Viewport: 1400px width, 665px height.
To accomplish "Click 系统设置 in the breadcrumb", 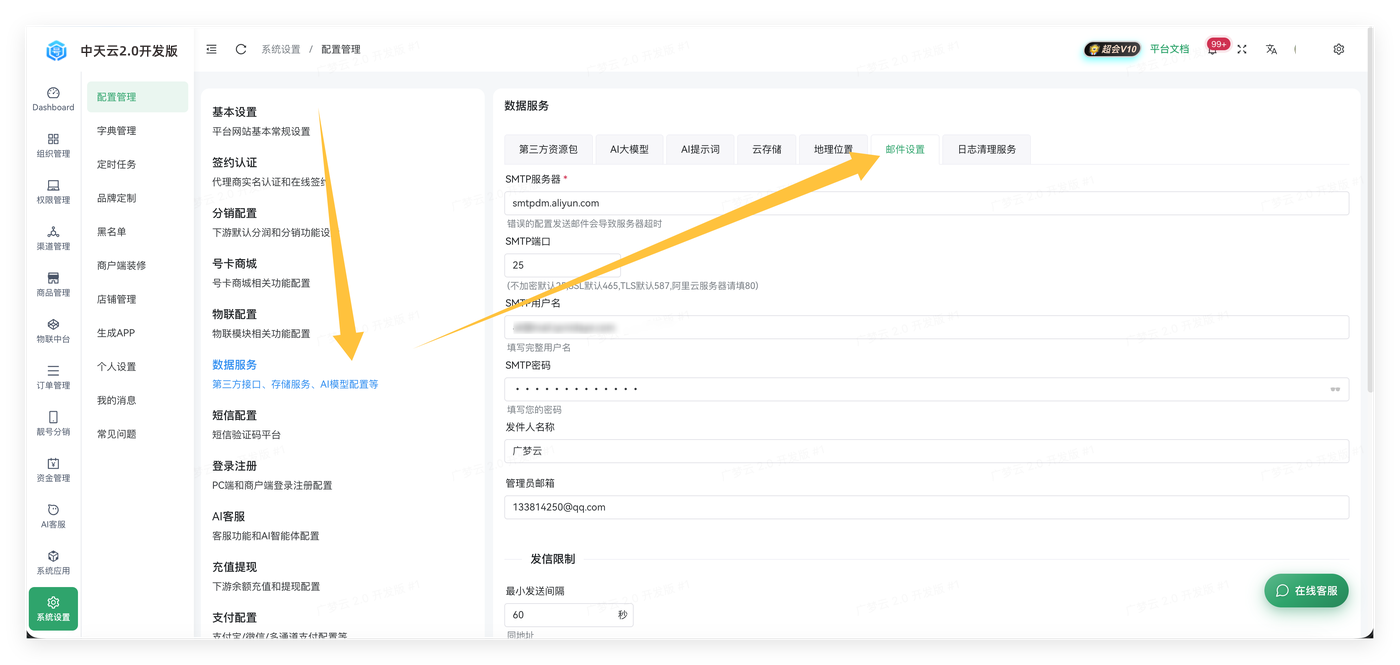I will tap(281, 49).
